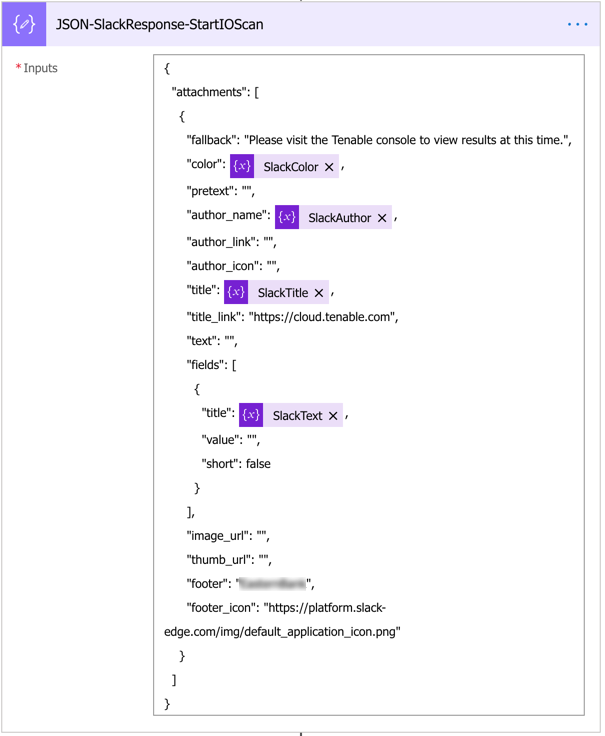Select the SlackTitle token label
Viewport: 605px width, 736px height.
coord(283,293)
